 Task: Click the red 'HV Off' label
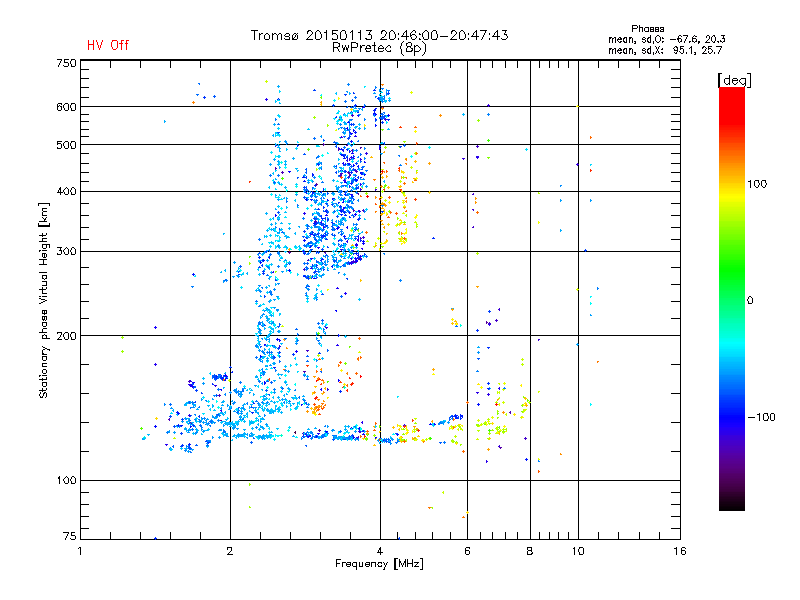coord(108,45)
